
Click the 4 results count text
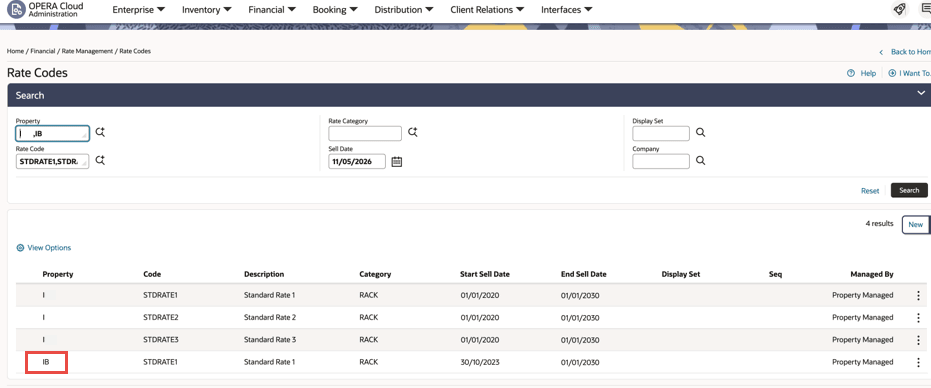[879, 224]
